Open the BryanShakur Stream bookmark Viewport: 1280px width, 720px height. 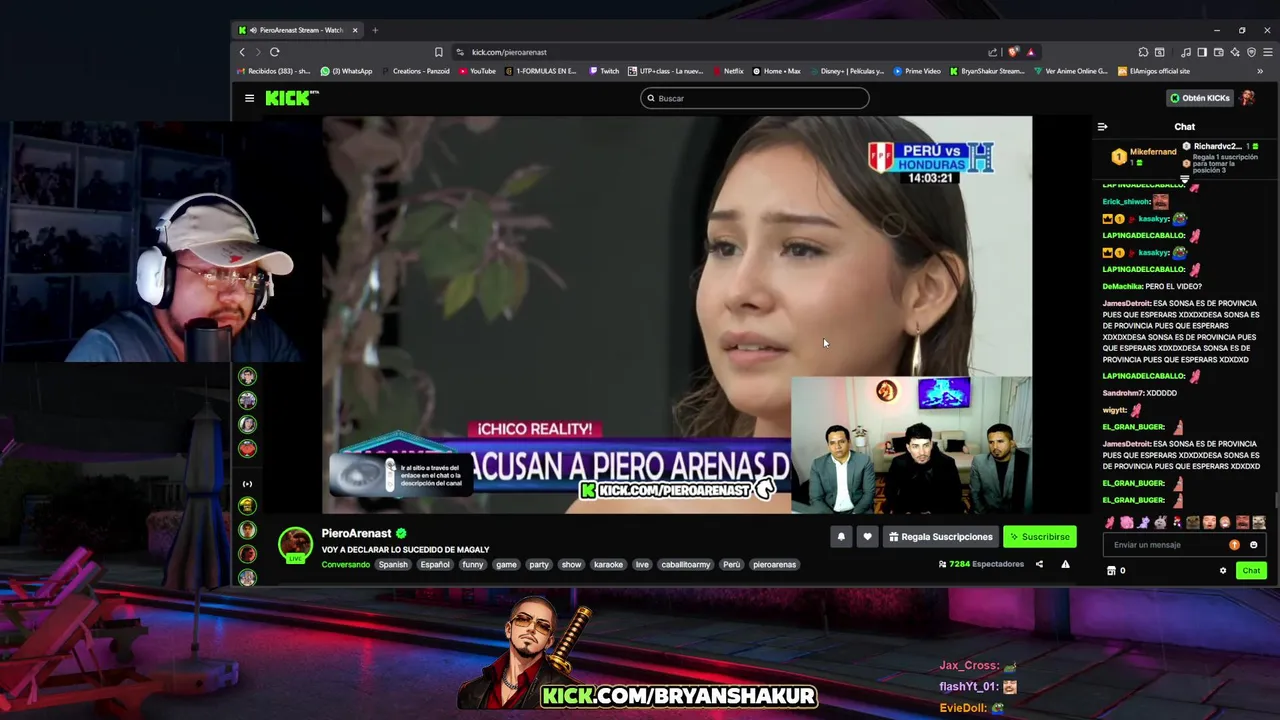tap(987, 71)
